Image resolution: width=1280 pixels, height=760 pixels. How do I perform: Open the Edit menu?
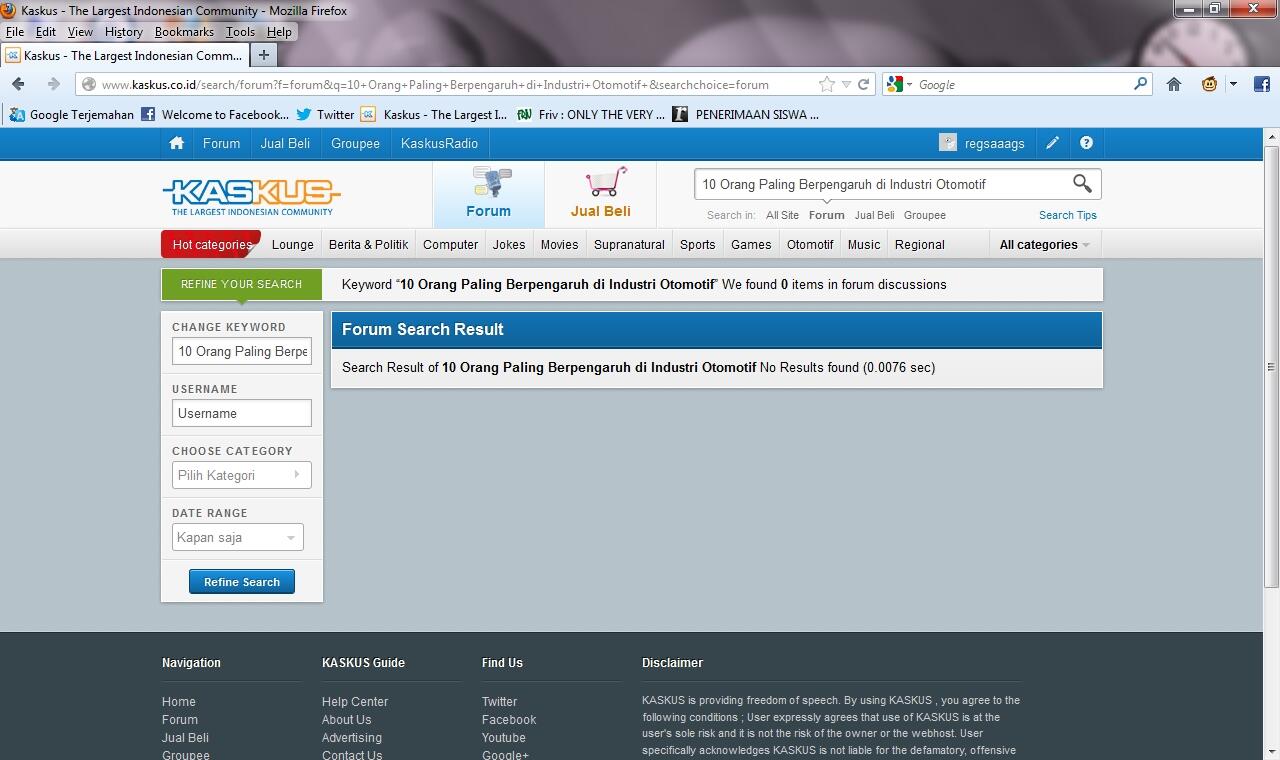click(45, 32)
